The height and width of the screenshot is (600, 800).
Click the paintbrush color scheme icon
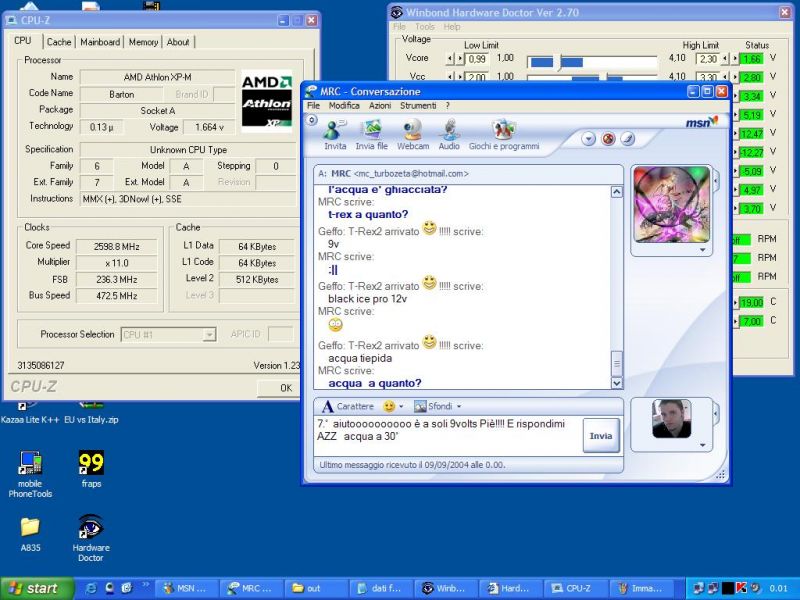628,139
